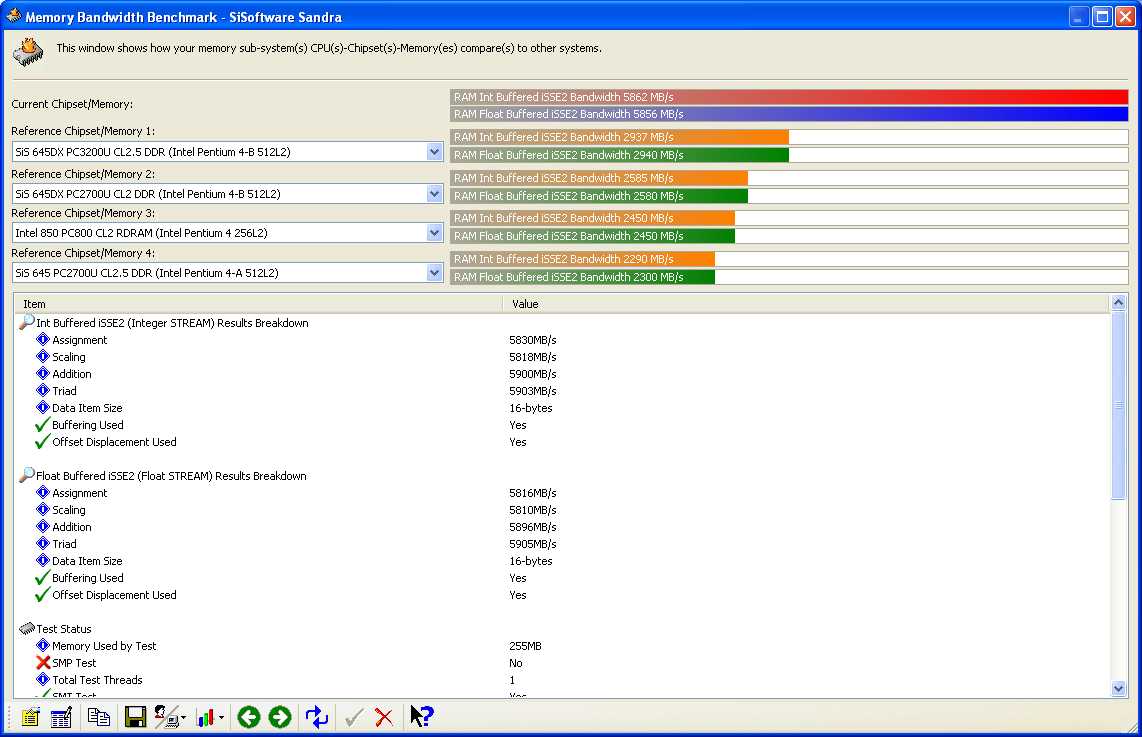Click the 'SMP Test' row label
This screenshot has width=1142, height=737.
74,663
